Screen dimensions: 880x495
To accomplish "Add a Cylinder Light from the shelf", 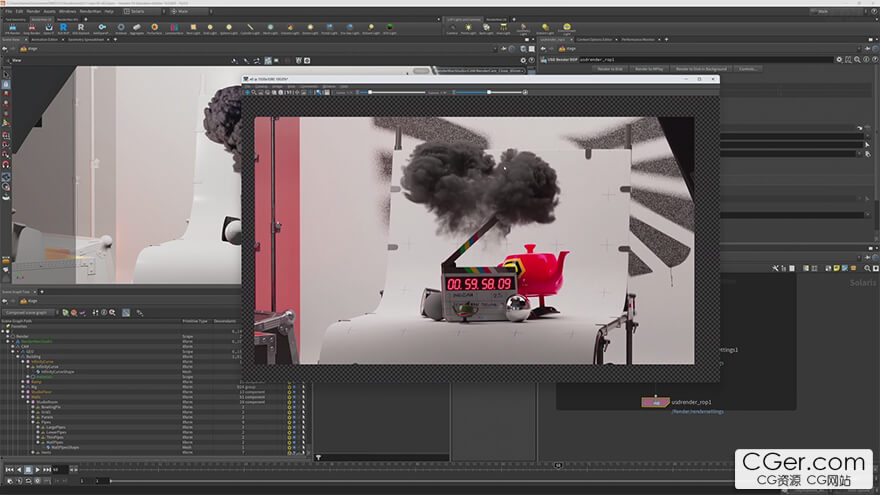I will 250,29.
